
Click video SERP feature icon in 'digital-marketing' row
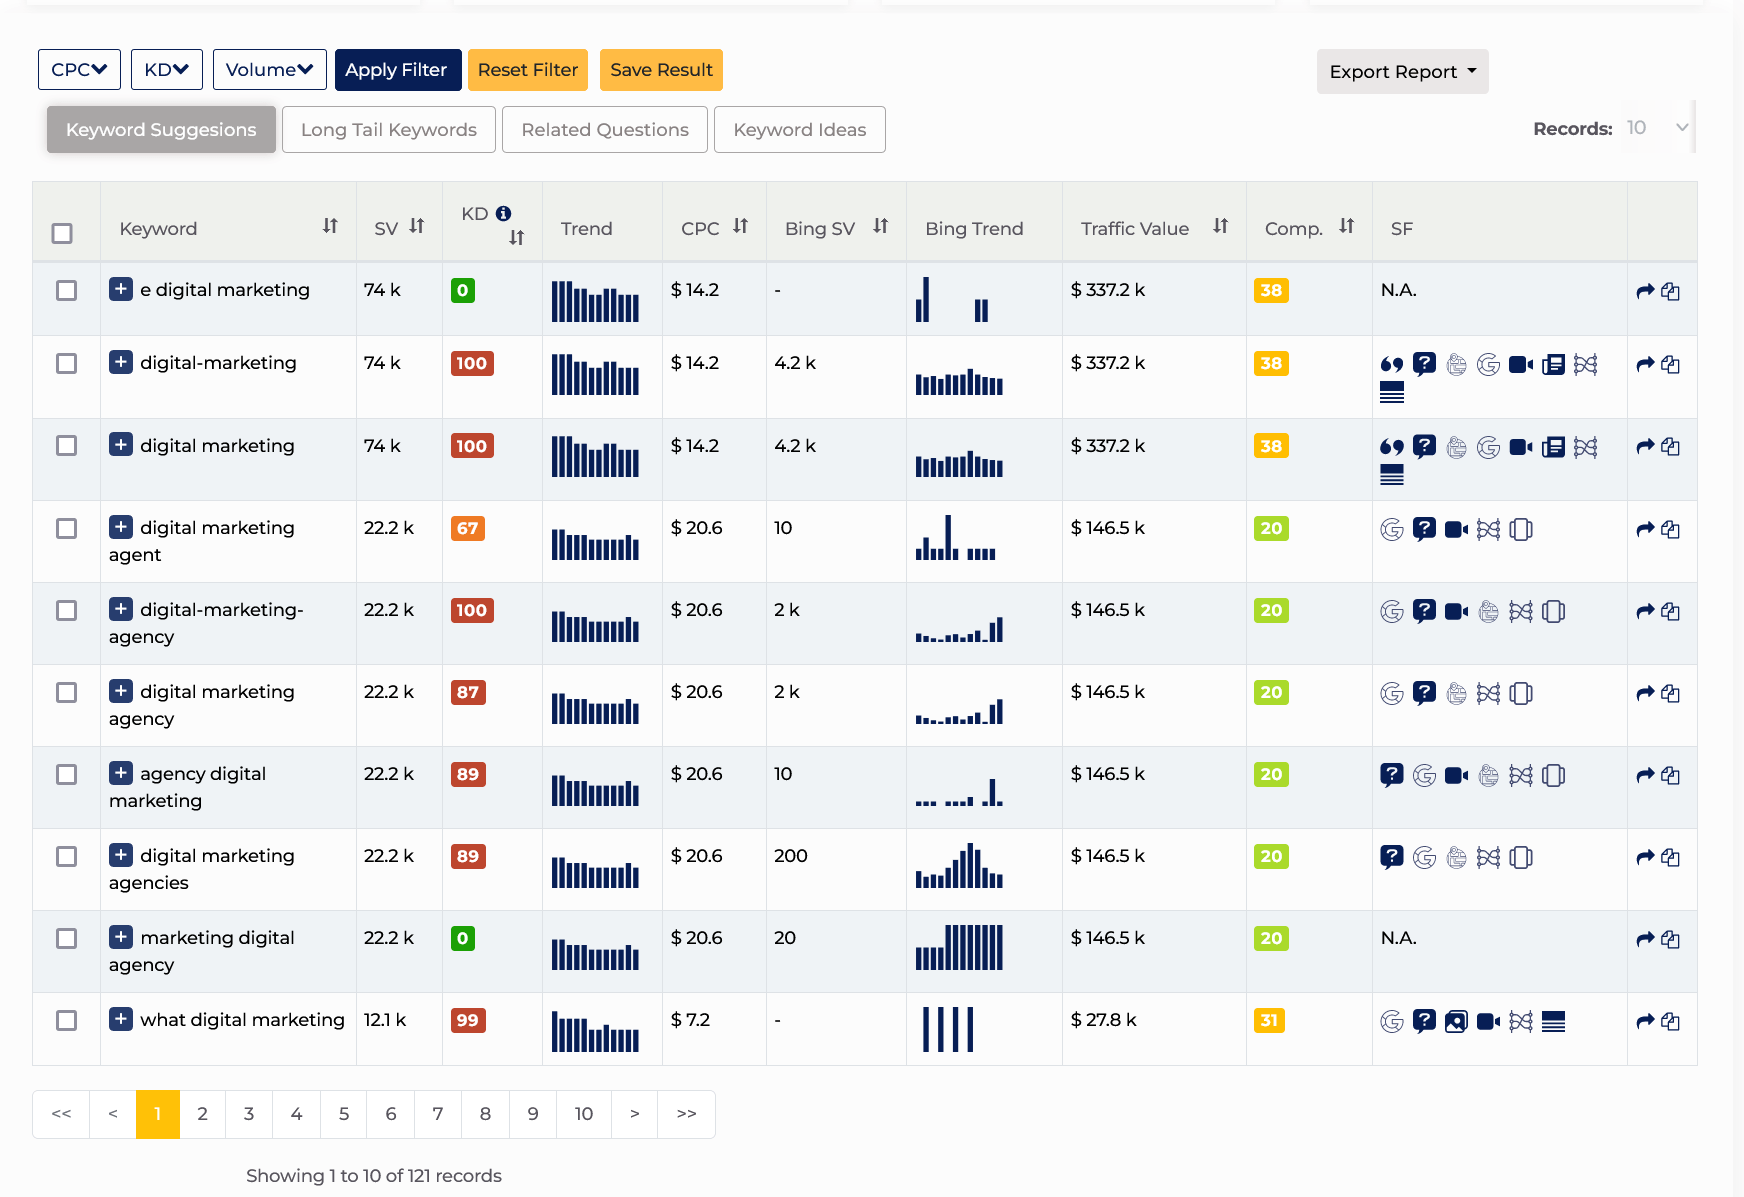(1521, 364)
